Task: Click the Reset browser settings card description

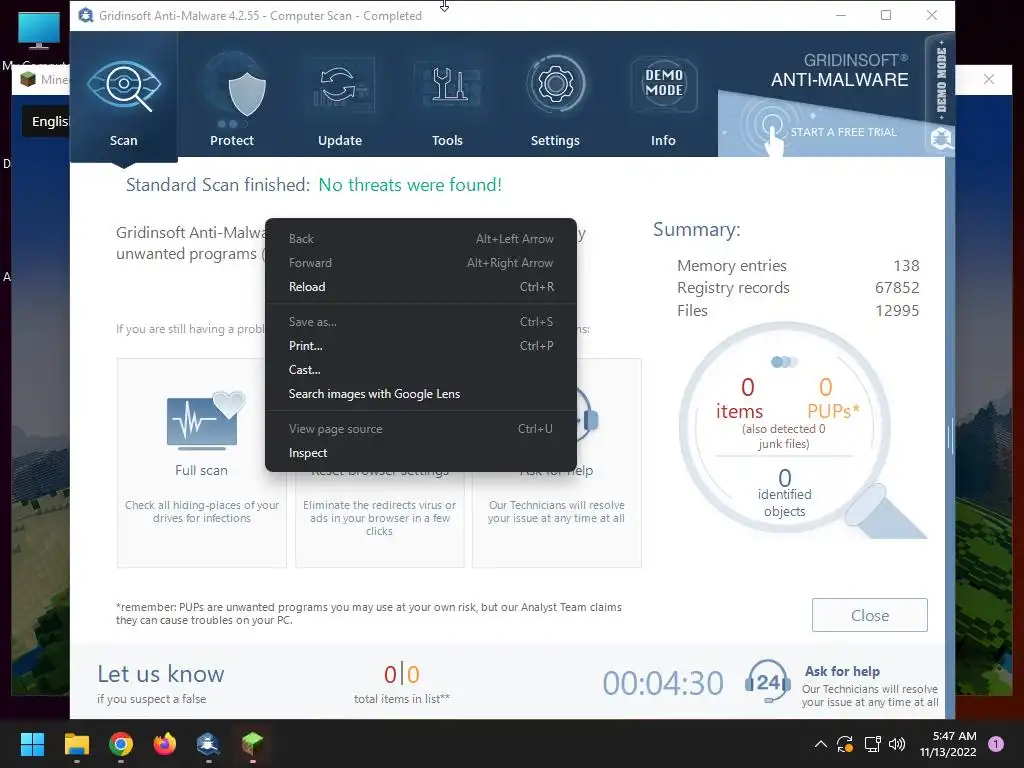Action: pyautogui.click(x=379, y=518)
